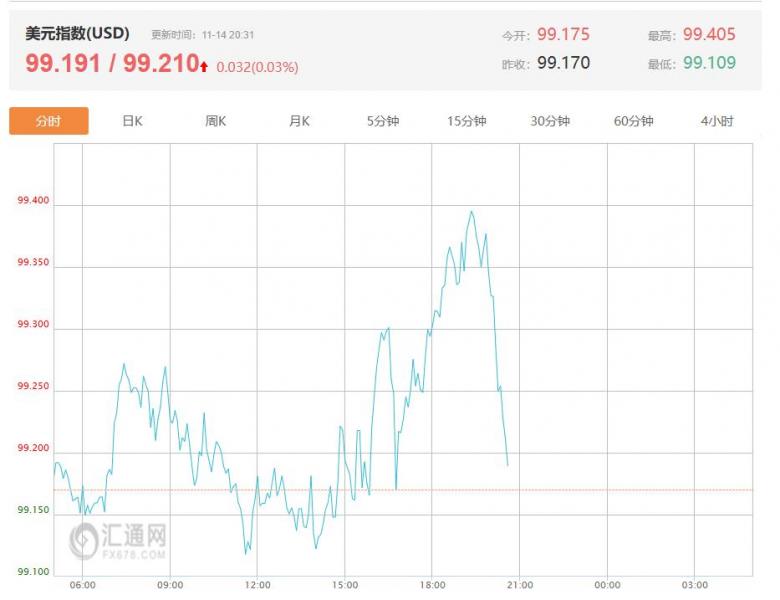The height and width of the screenshot is (600, 780).
Task: Click the 汇通网 watermark logo on the chart
Action: 118,540
